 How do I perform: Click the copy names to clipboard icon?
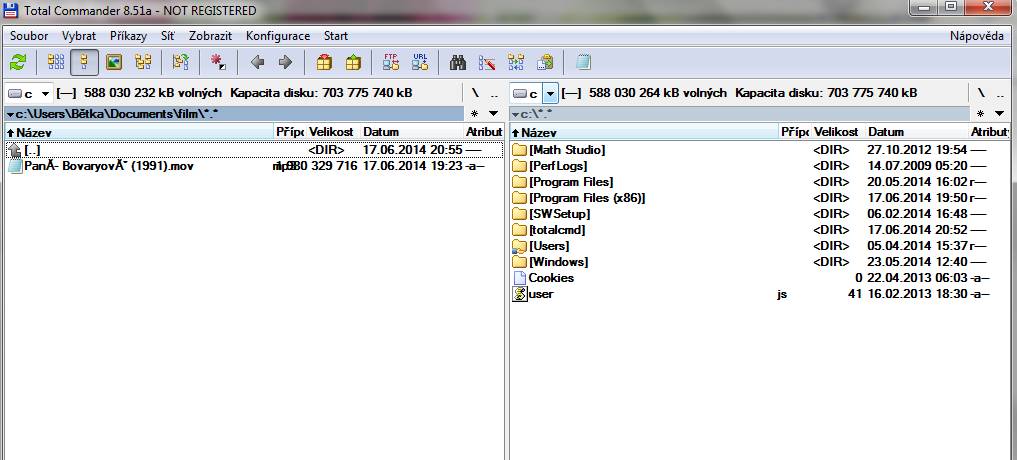pyautogui.click(x=545, y=62)
